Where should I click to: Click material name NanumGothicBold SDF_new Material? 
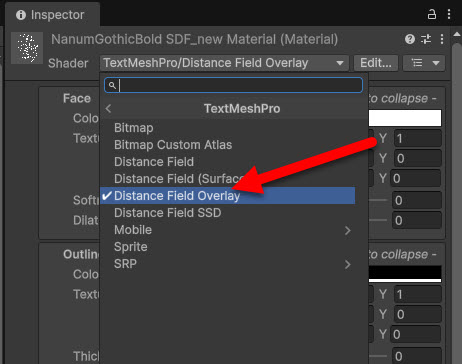click(194, 39)
